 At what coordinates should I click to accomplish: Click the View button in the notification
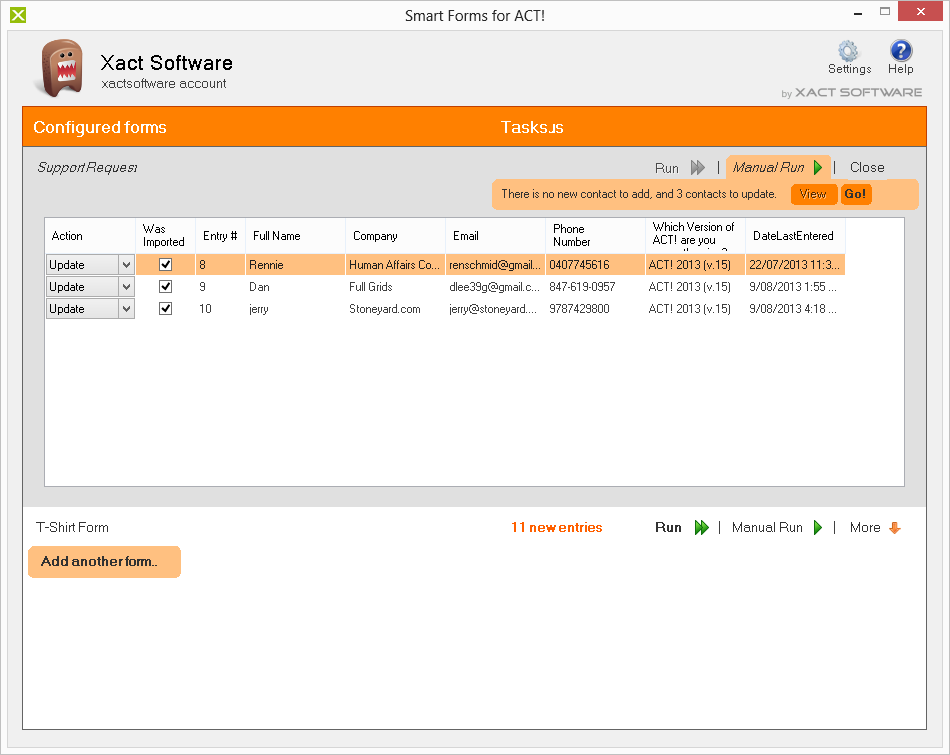813,194
